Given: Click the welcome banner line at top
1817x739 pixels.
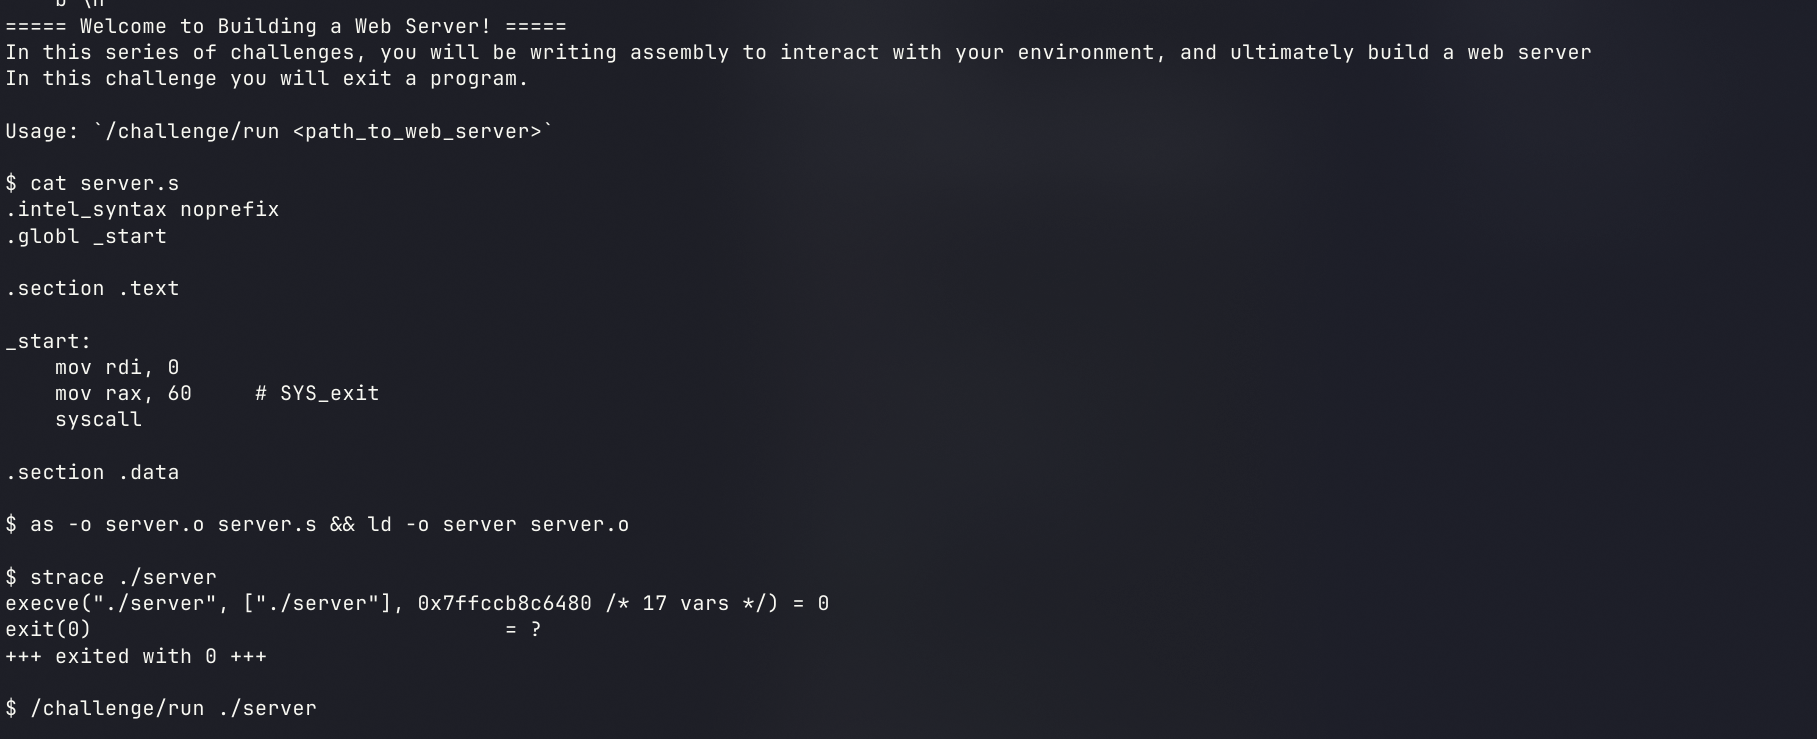Looking at the screenshot, I should [x=286, y=27].
